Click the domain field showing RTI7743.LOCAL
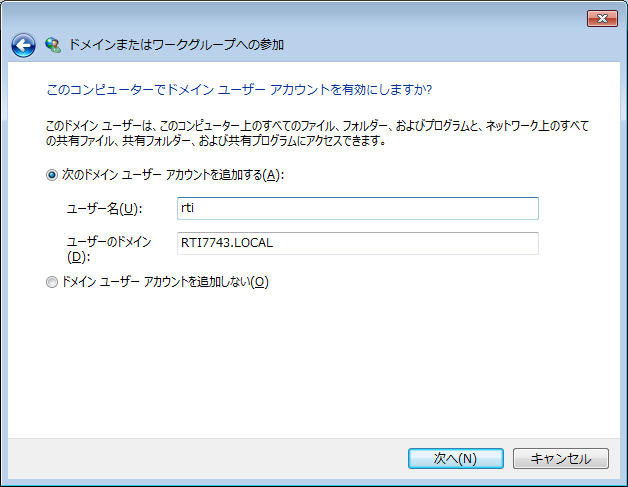This screenshot has height=487, width=628. coord(358,243)
